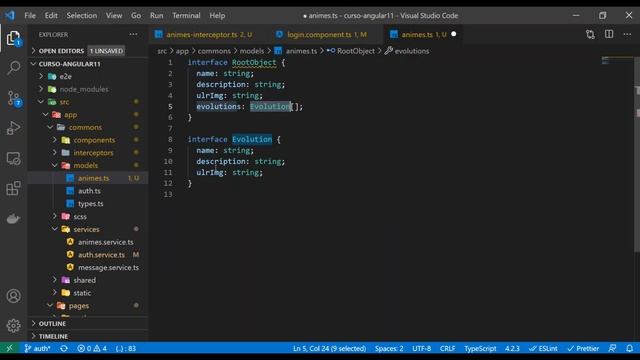640x360 pixels.
Task: Open Problems via errors and warnings indicator
Action: click(92, 348)
